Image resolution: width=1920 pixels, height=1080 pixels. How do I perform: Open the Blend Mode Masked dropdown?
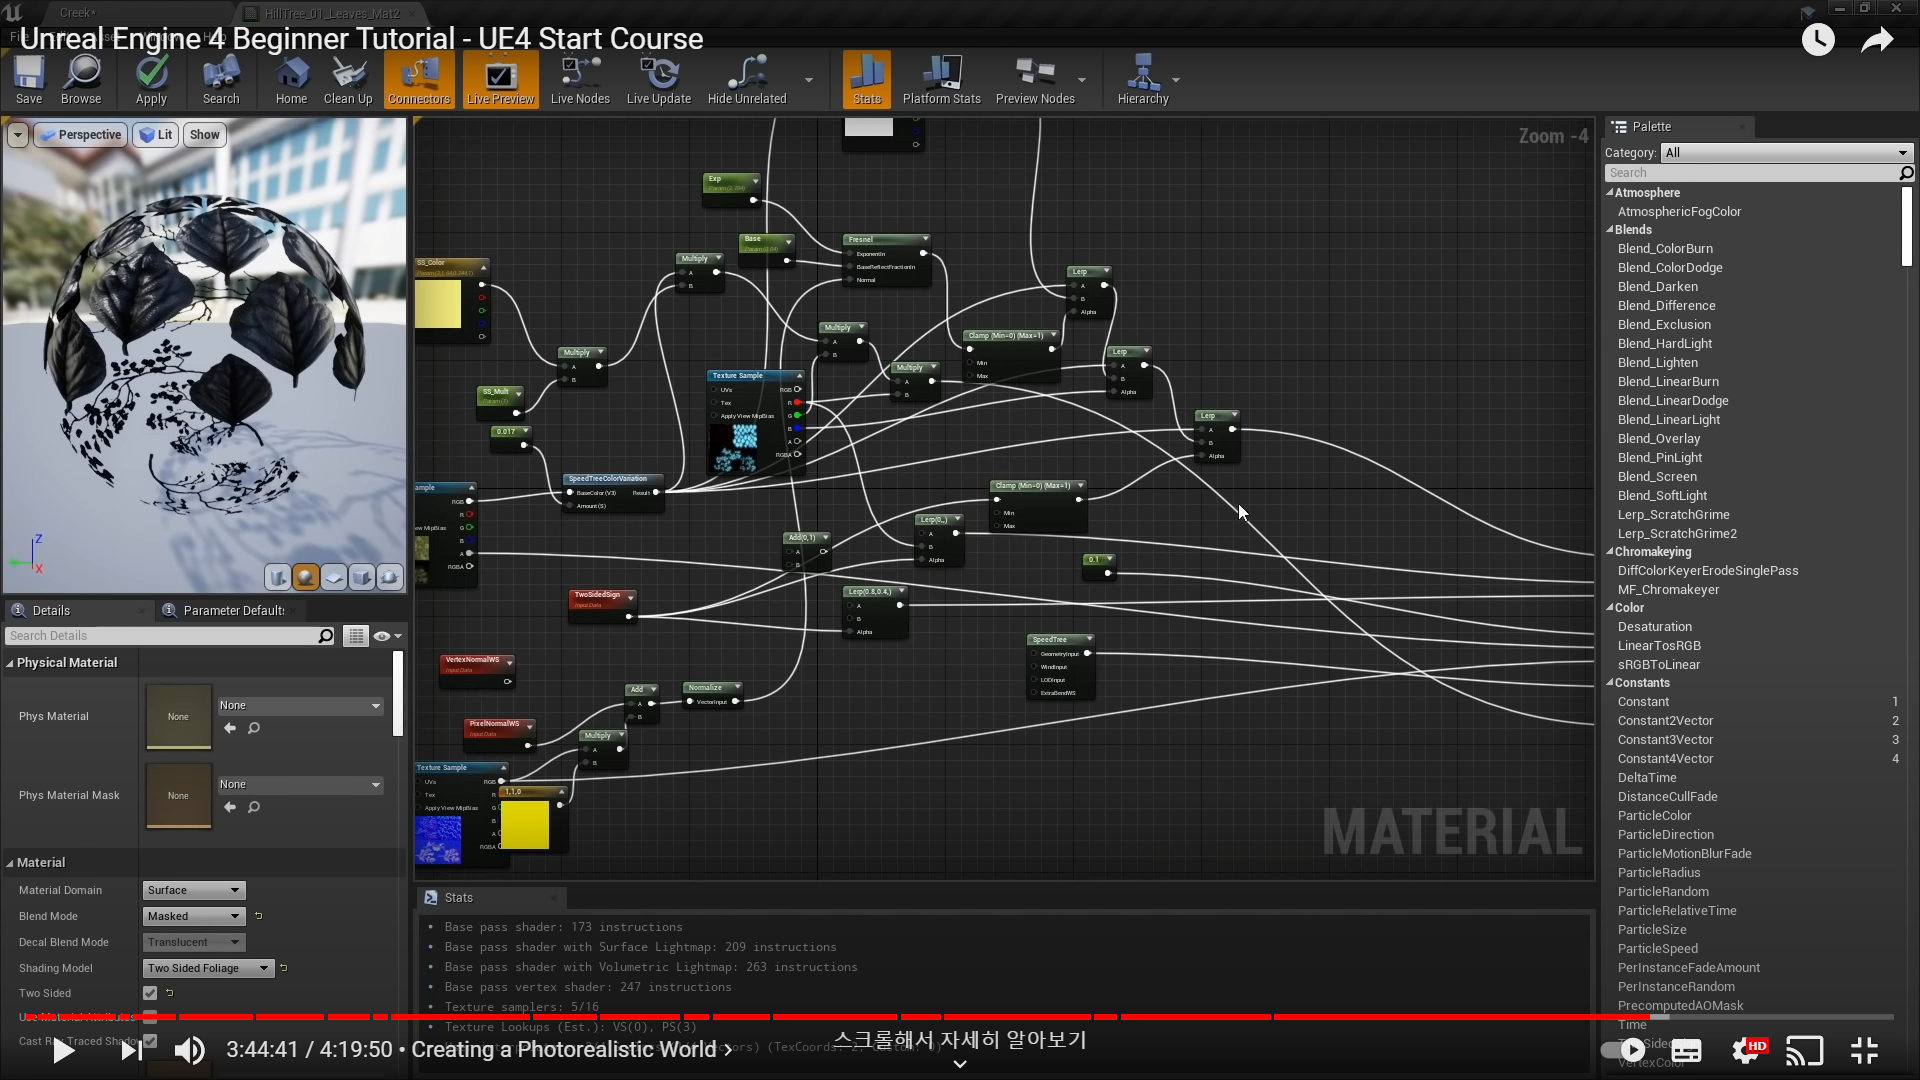coord(195,916)
